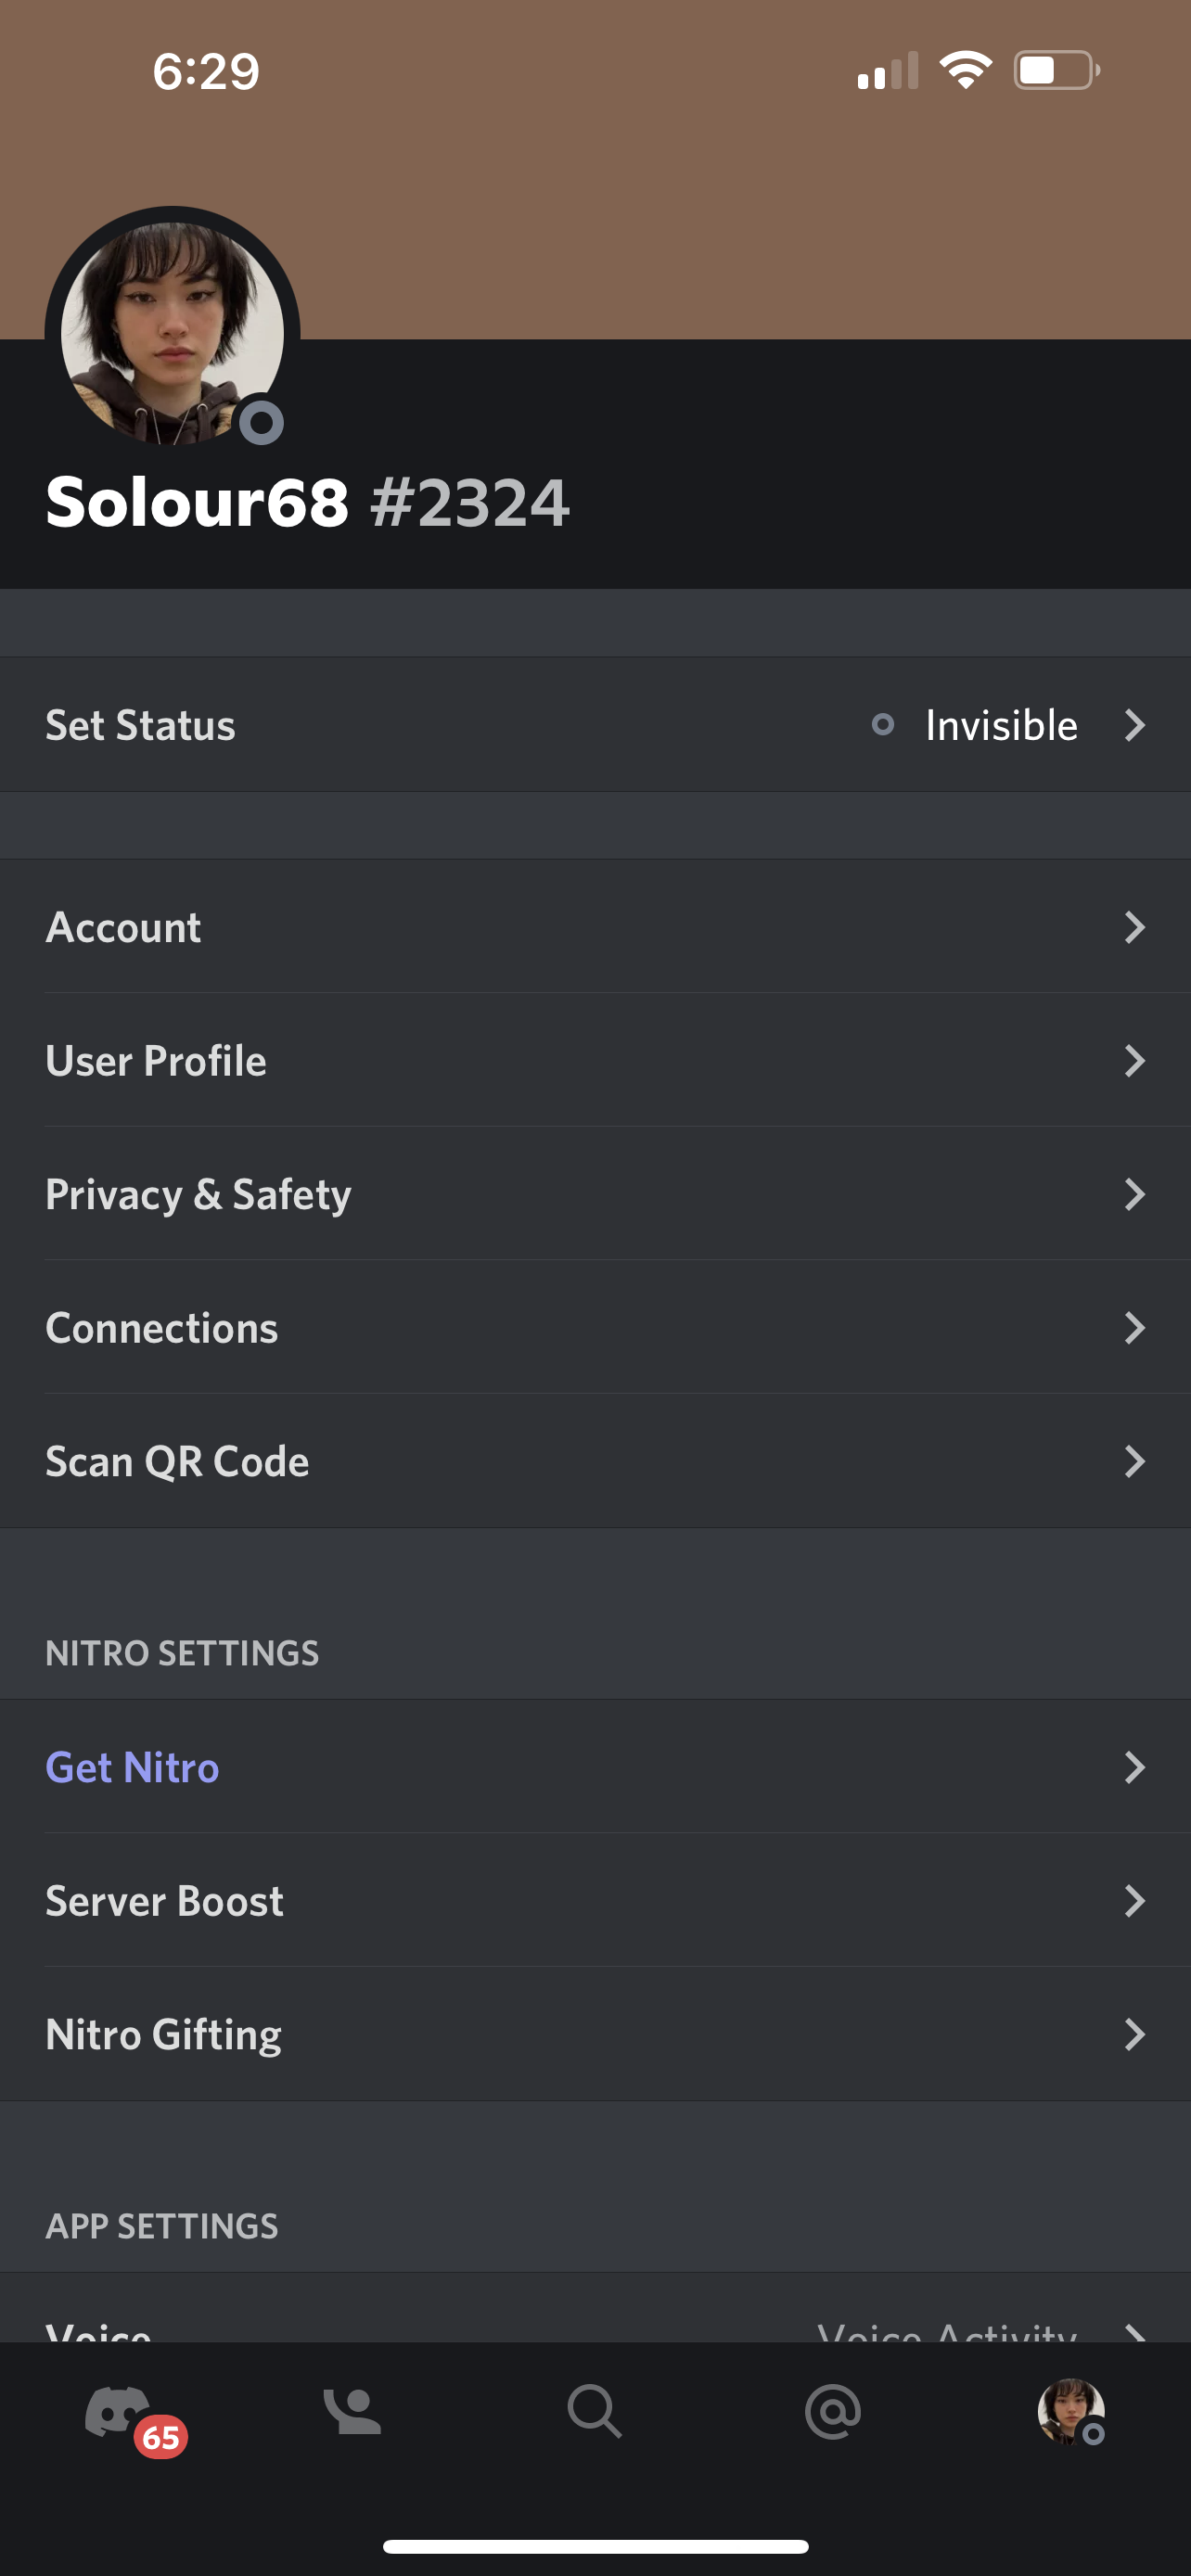Tap the battery indicator icon

1056,70
